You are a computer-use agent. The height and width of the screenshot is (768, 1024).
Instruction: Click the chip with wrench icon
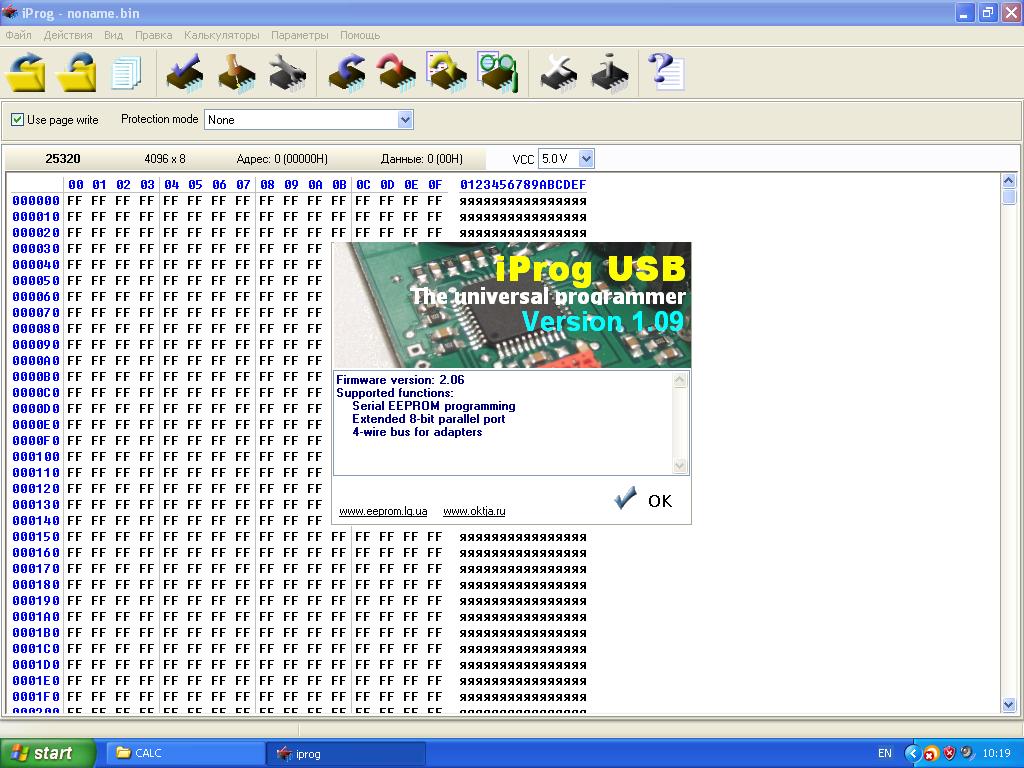point(287,72)
